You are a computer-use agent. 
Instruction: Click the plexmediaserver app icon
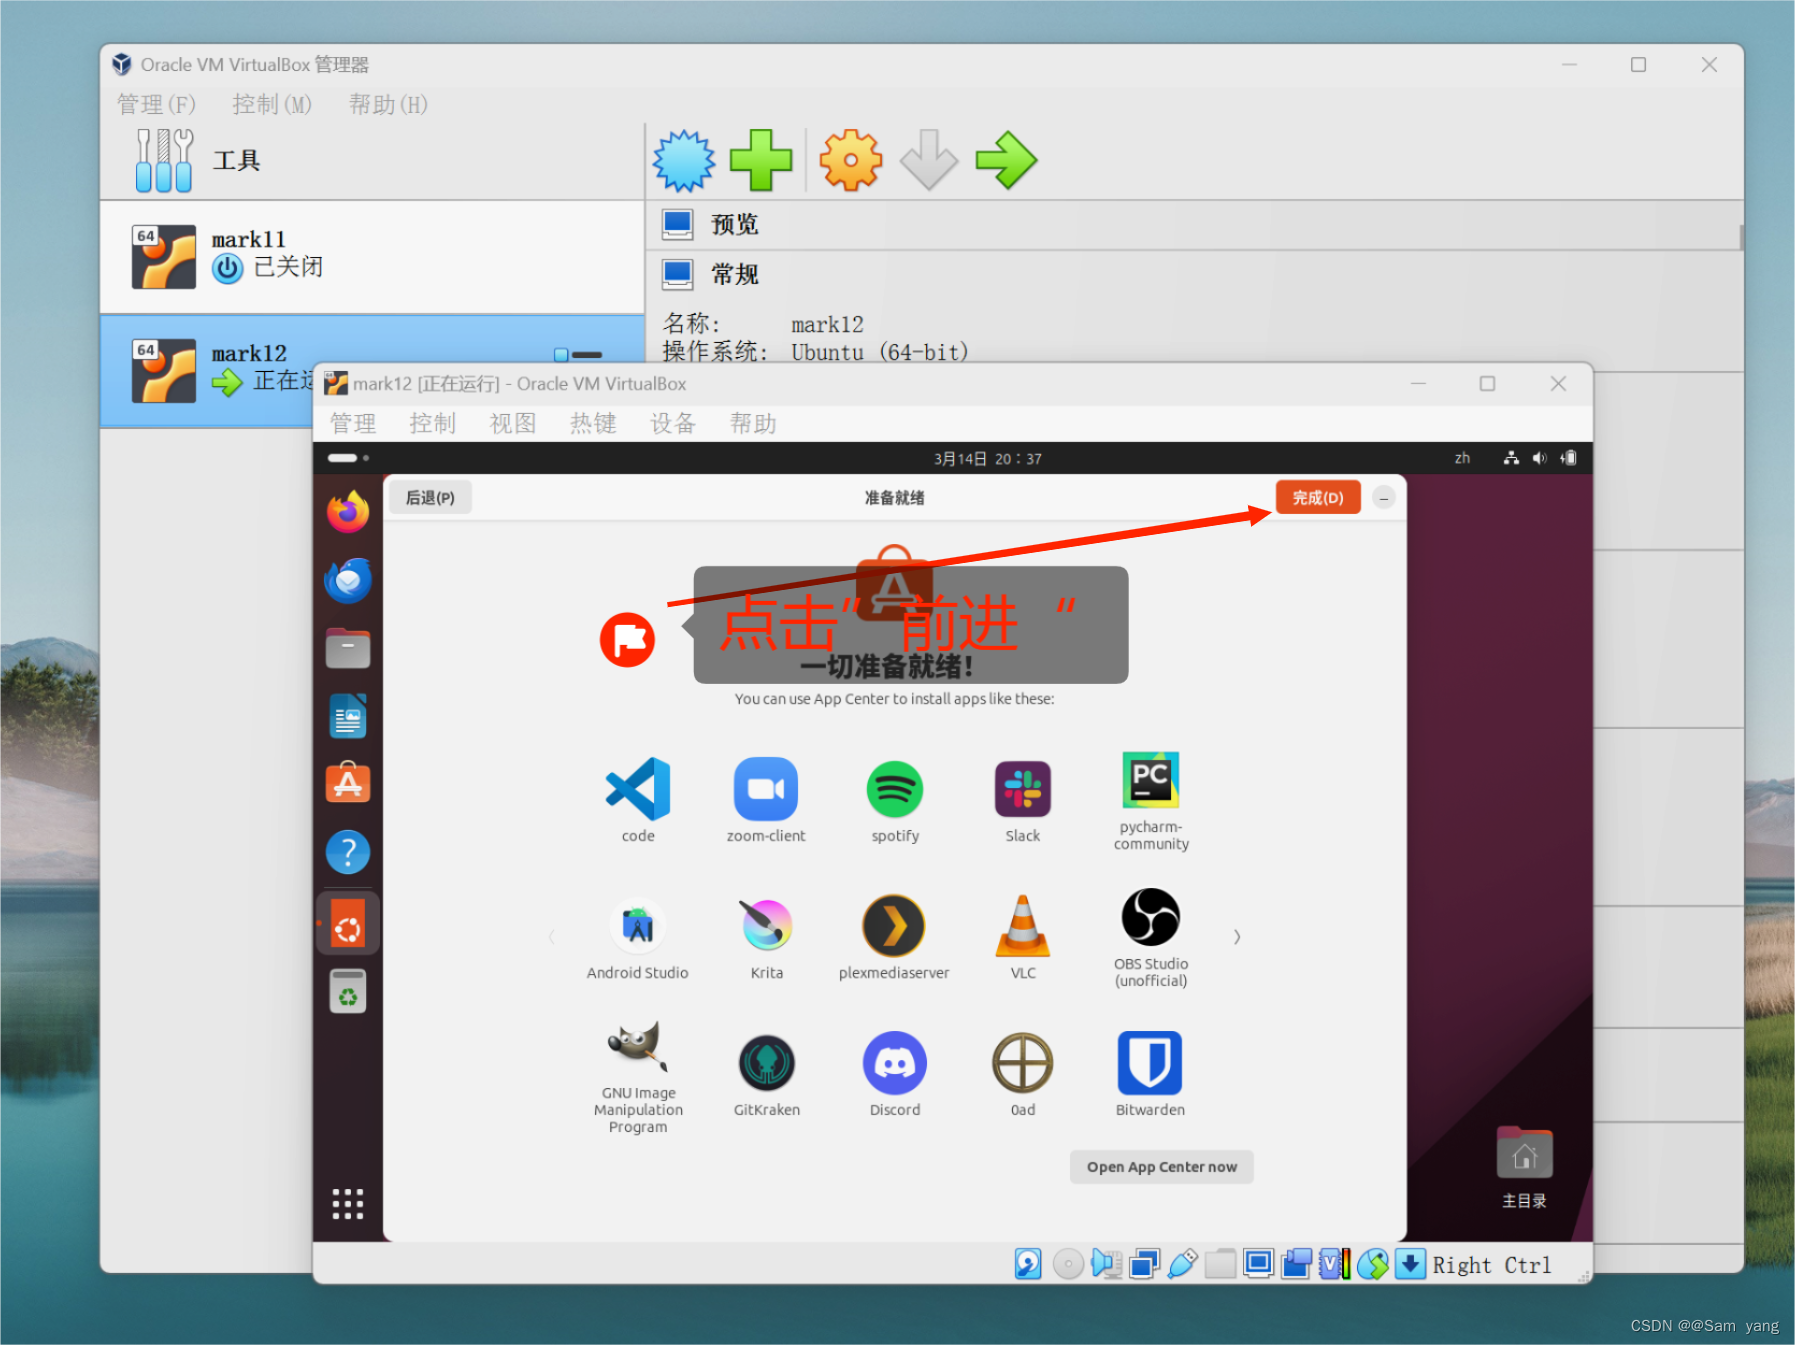[894, 926]
